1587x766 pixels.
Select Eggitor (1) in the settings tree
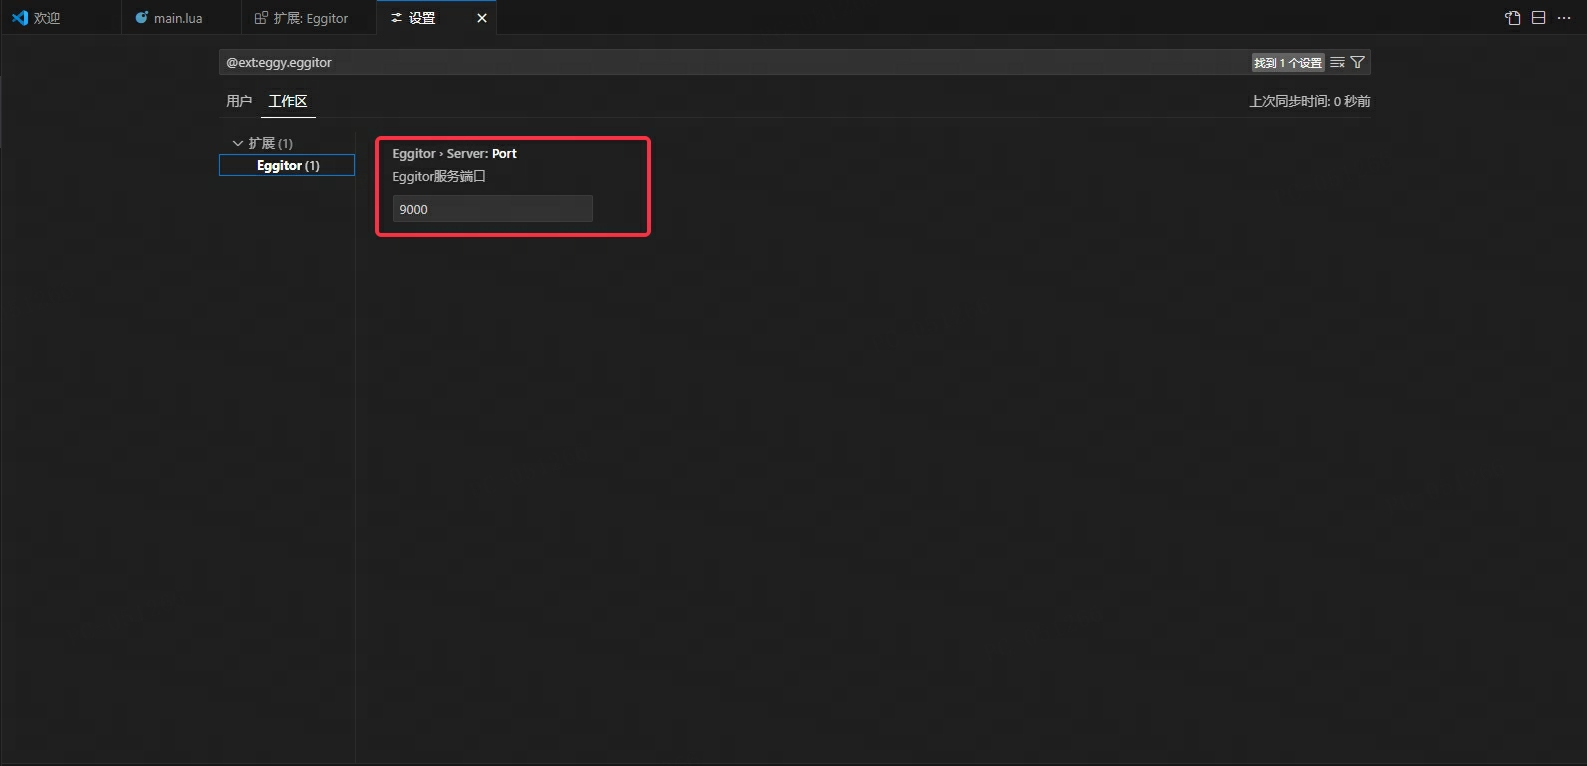coord(288,165)
